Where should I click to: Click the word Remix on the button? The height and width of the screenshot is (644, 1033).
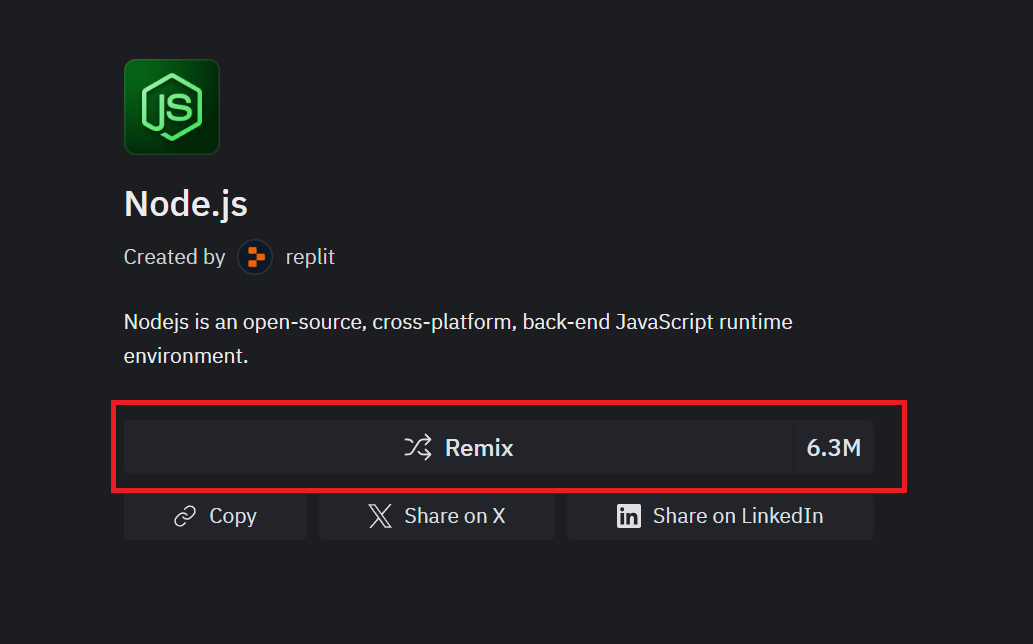click(x=480, y=448)
